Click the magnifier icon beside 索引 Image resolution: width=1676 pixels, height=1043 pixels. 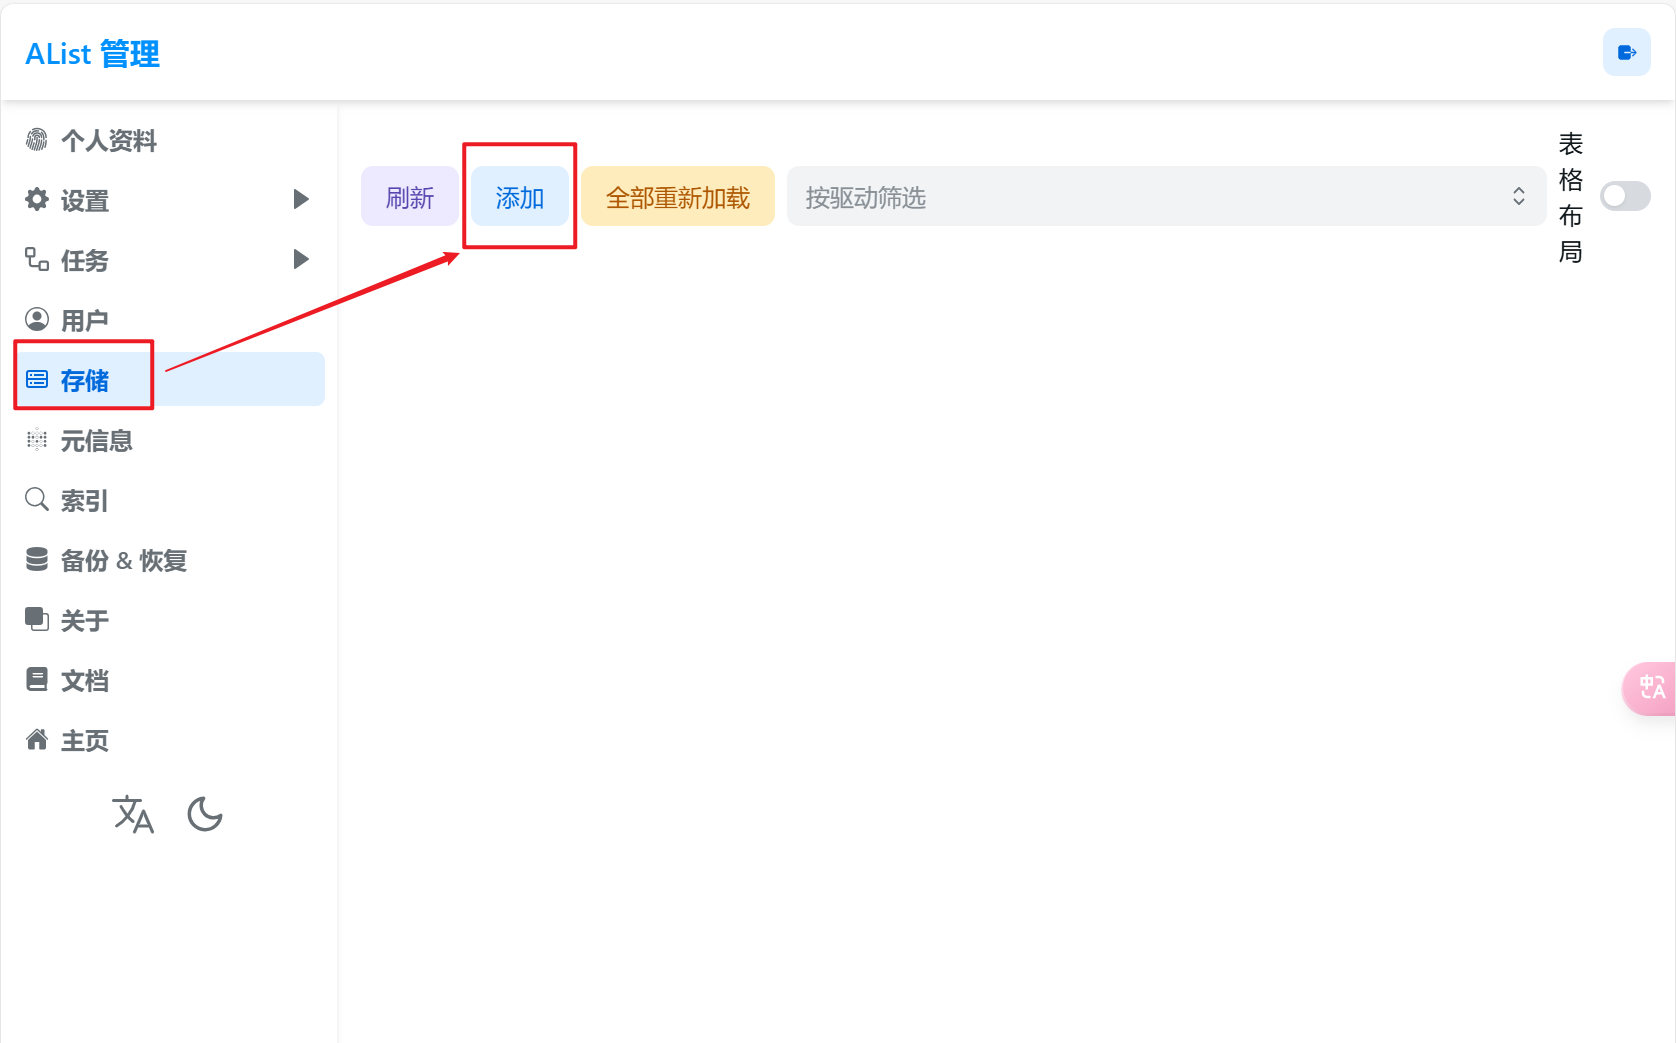coord(37,500)
